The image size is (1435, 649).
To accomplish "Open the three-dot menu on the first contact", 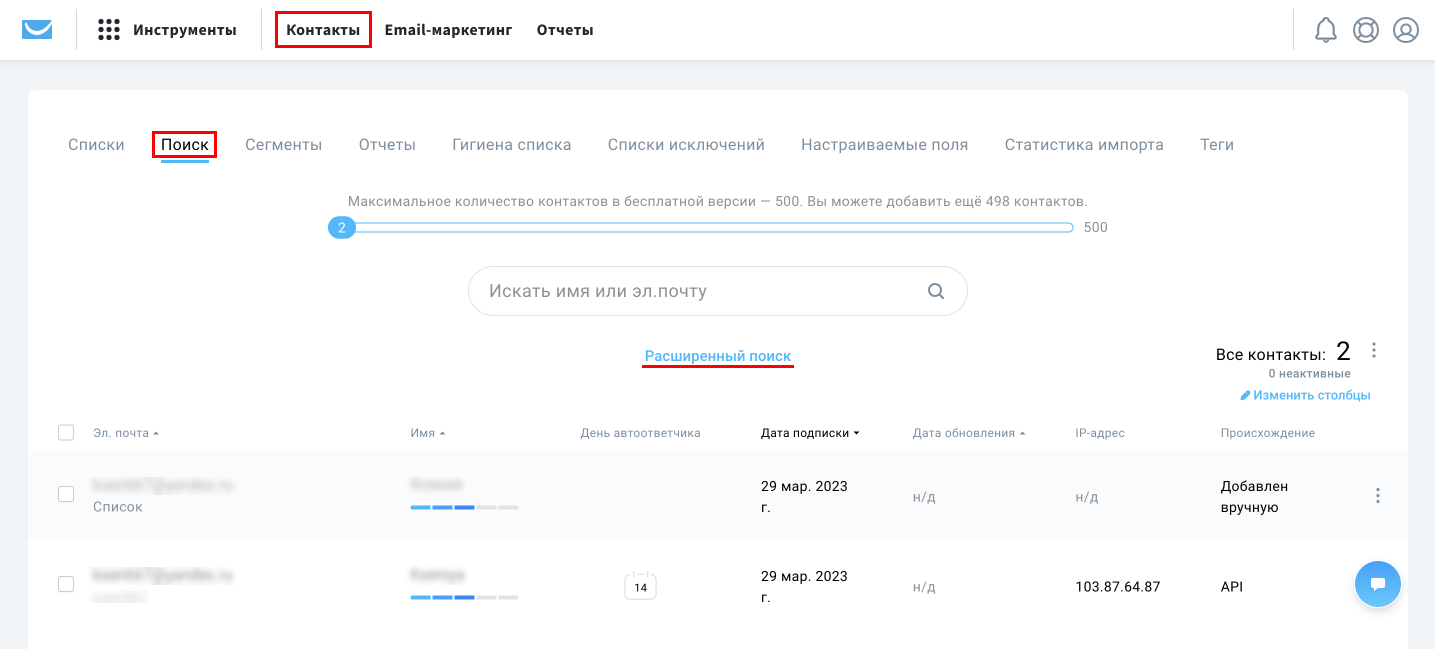I will (x=1377, y=494).
